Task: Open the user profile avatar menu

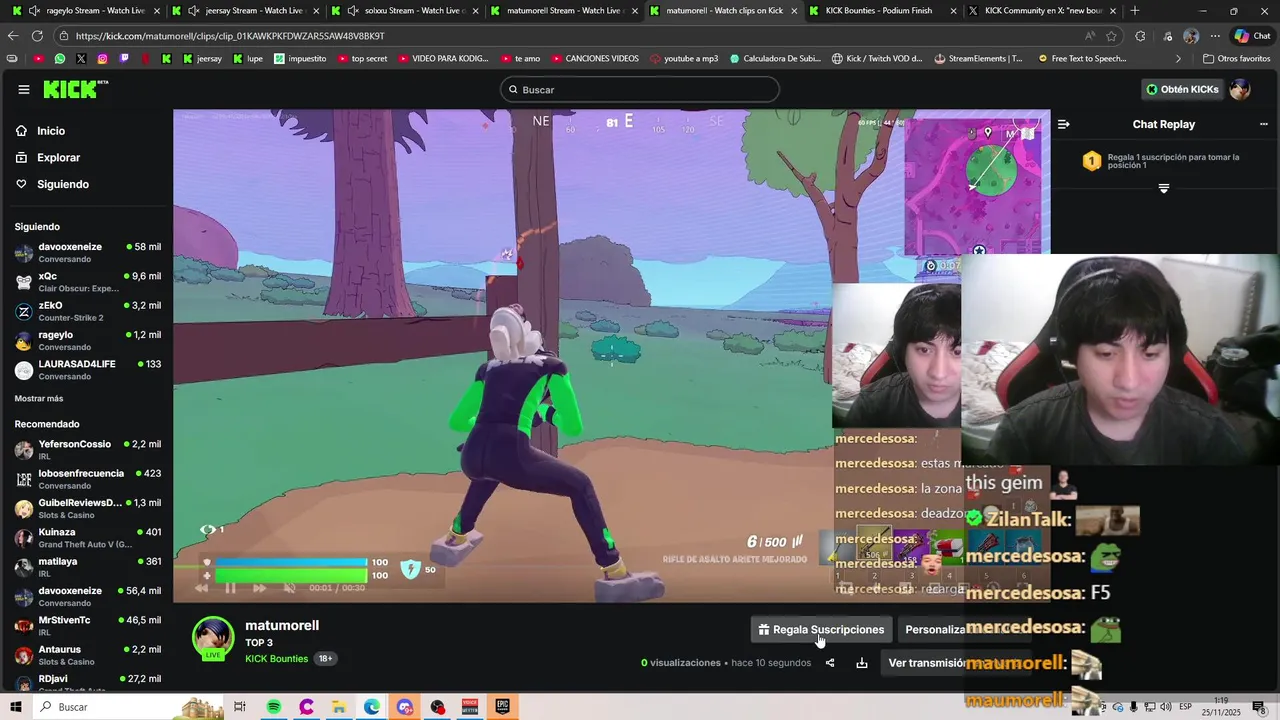Action: [1240, 89]
